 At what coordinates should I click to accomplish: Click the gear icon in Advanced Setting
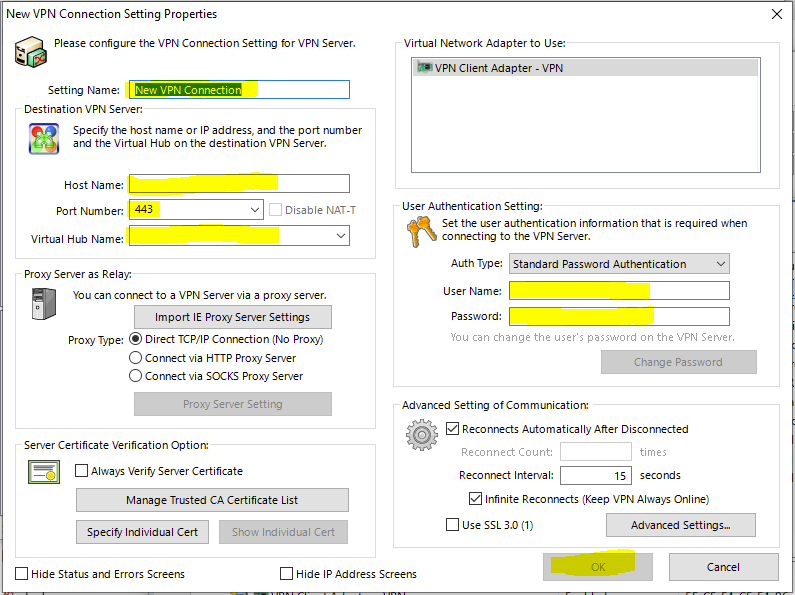[x=421, y=435]
